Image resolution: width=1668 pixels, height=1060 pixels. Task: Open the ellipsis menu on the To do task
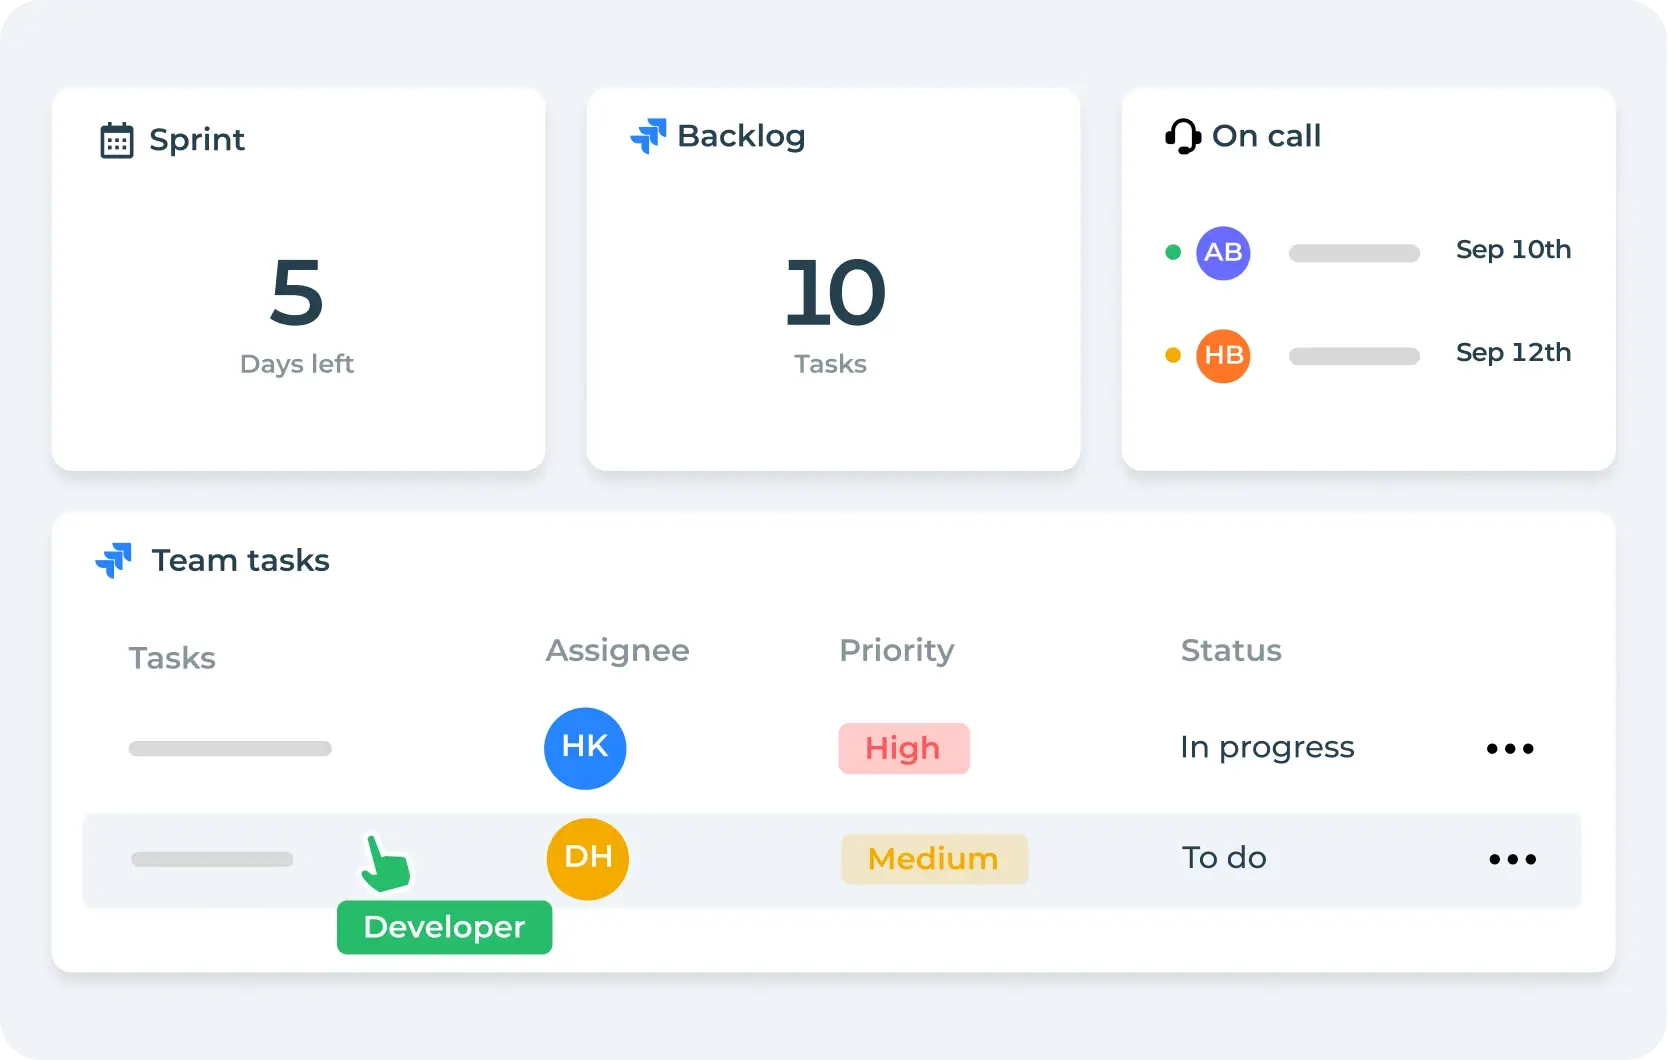point(1512,859)
